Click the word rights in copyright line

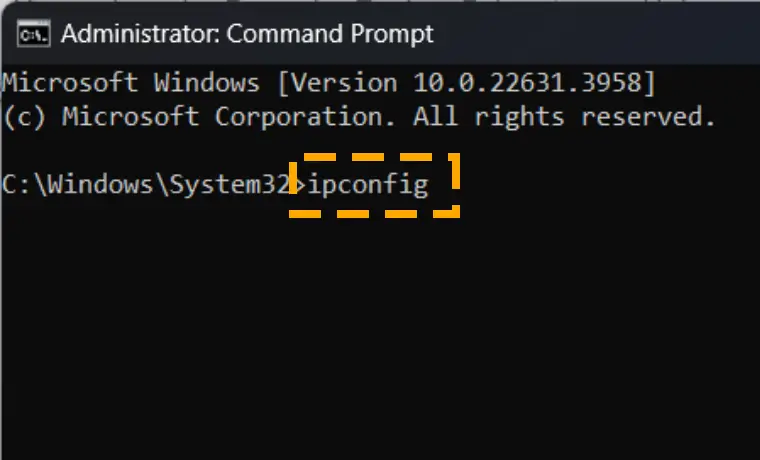pos(519,118)
